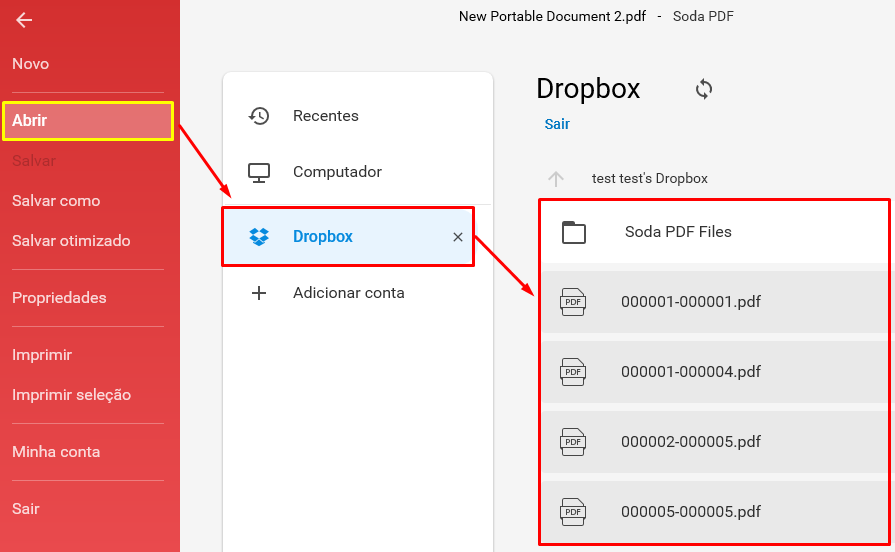
Task: Click the Dropbox heading title
Action: click(x=588, y=89)
